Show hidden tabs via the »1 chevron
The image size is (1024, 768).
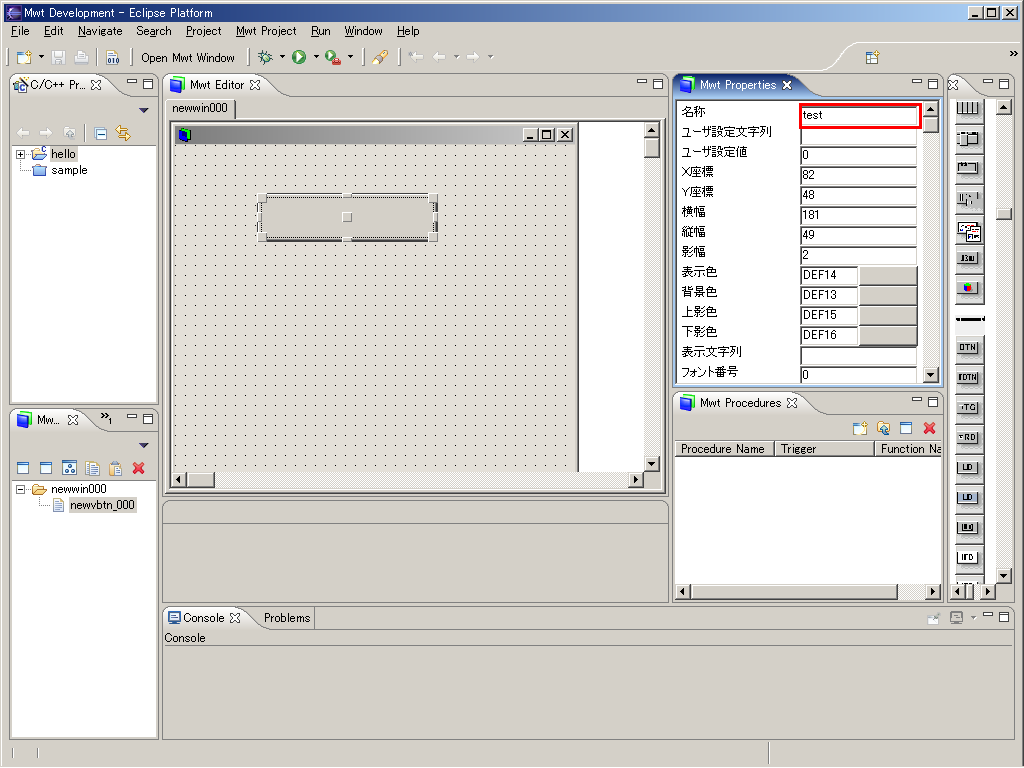(106, 418)
